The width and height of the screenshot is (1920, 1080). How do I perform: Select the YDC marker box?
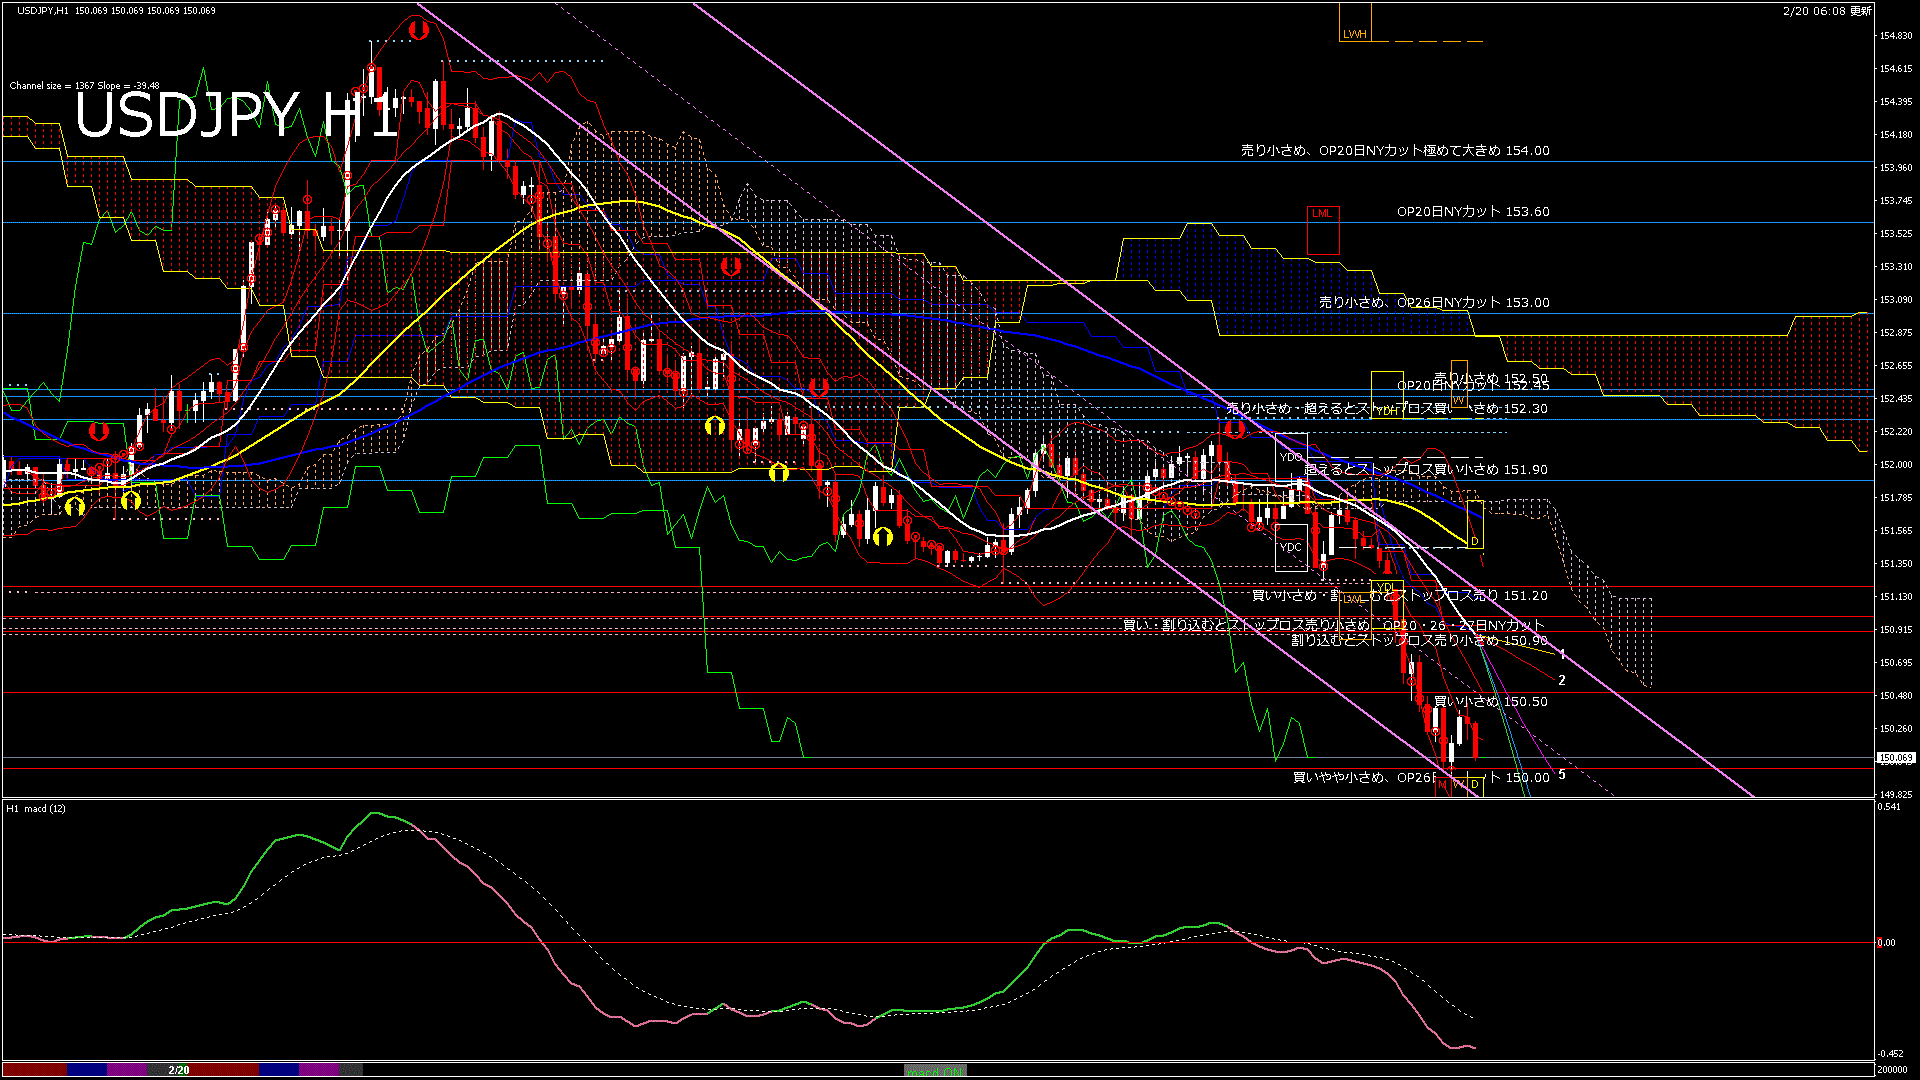point(1291,547)
